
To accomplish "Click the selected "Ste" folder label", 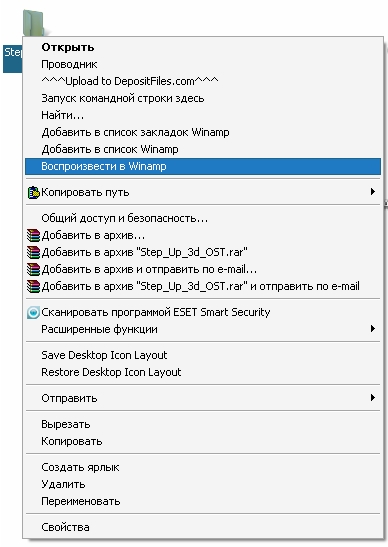I will coord(13,59).
